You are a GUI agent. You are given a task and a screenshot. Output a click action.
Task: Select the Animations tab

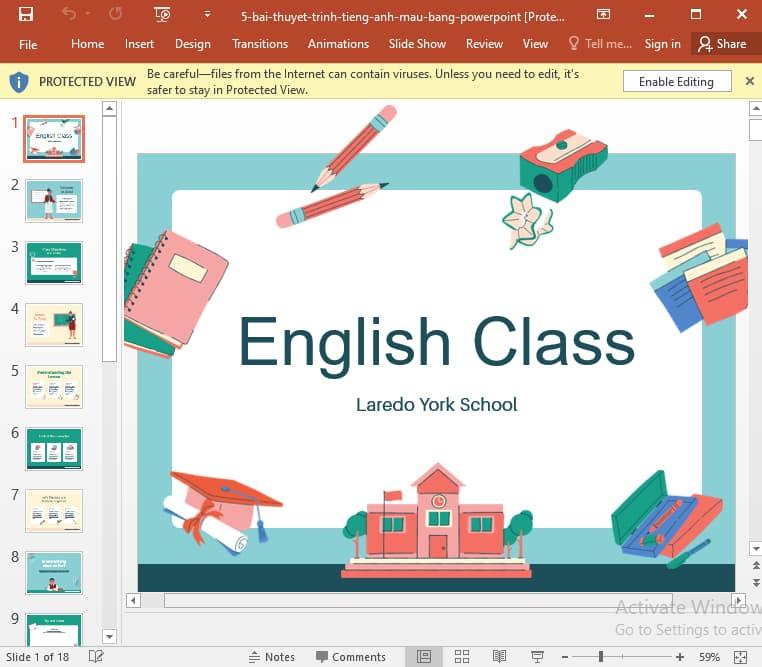point(338,44)
